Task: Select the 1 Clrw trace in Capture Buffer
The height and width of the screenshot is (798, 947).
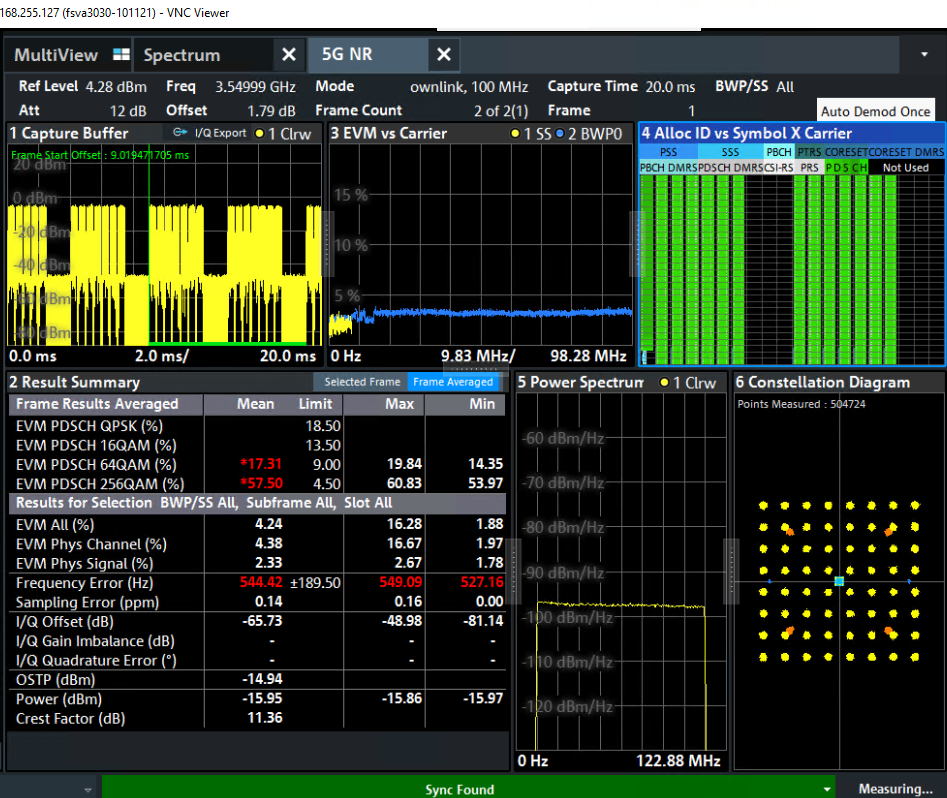Action: [283, 134]
